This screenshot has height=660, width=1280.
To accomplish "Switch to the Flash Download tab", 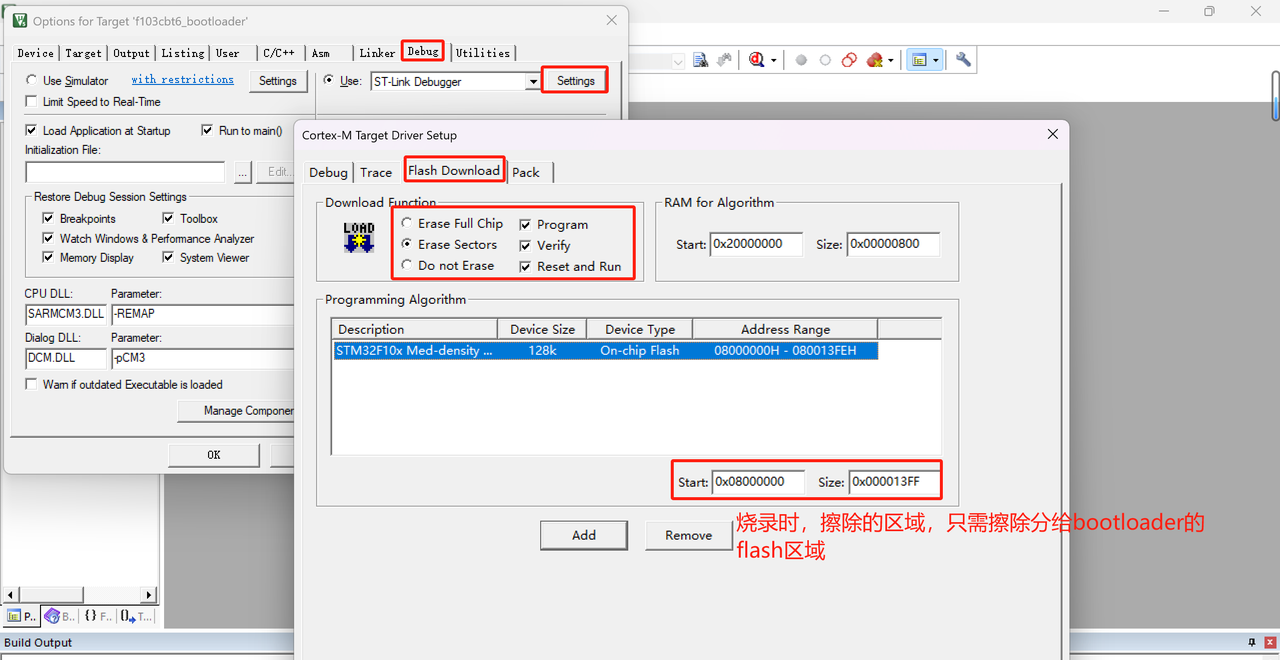I will pyautogui.click(x=454, y=170).
